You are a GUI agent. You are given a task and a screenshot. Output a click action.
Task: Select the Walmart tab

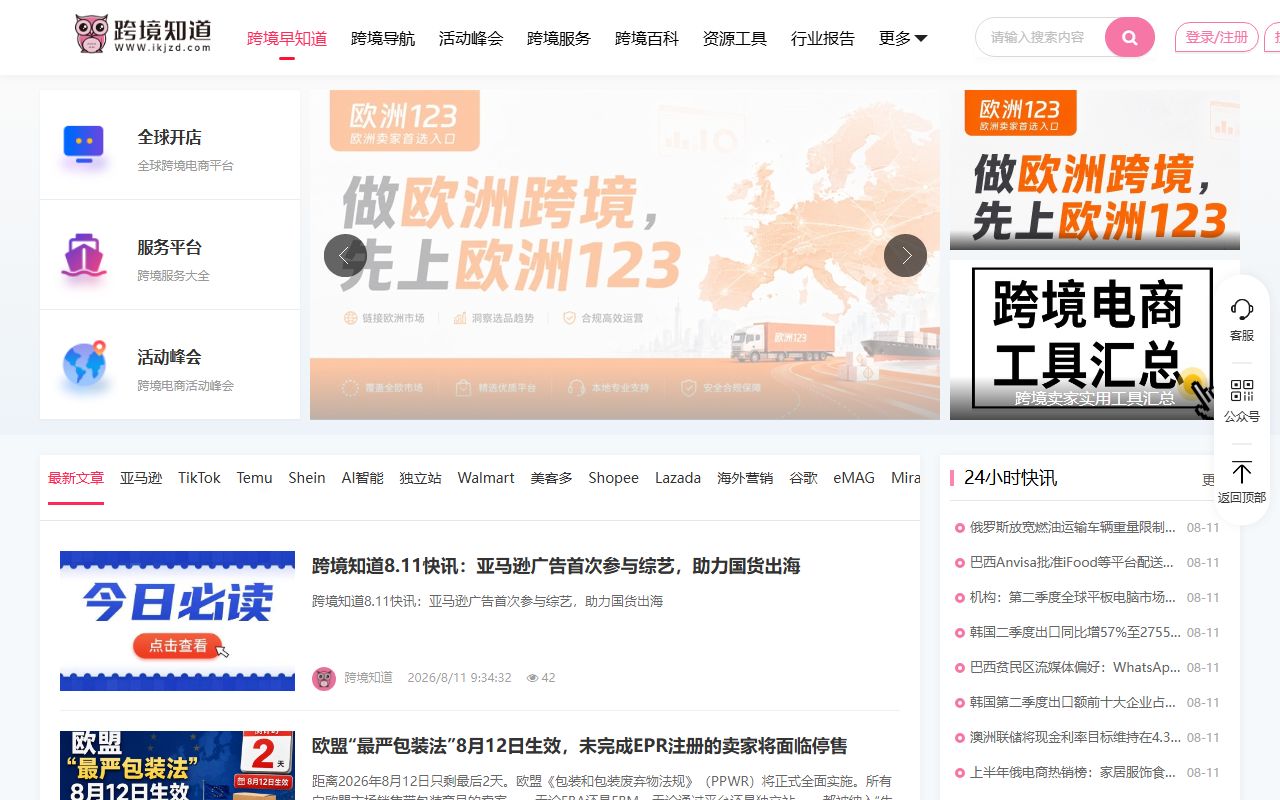pos(486,478)
